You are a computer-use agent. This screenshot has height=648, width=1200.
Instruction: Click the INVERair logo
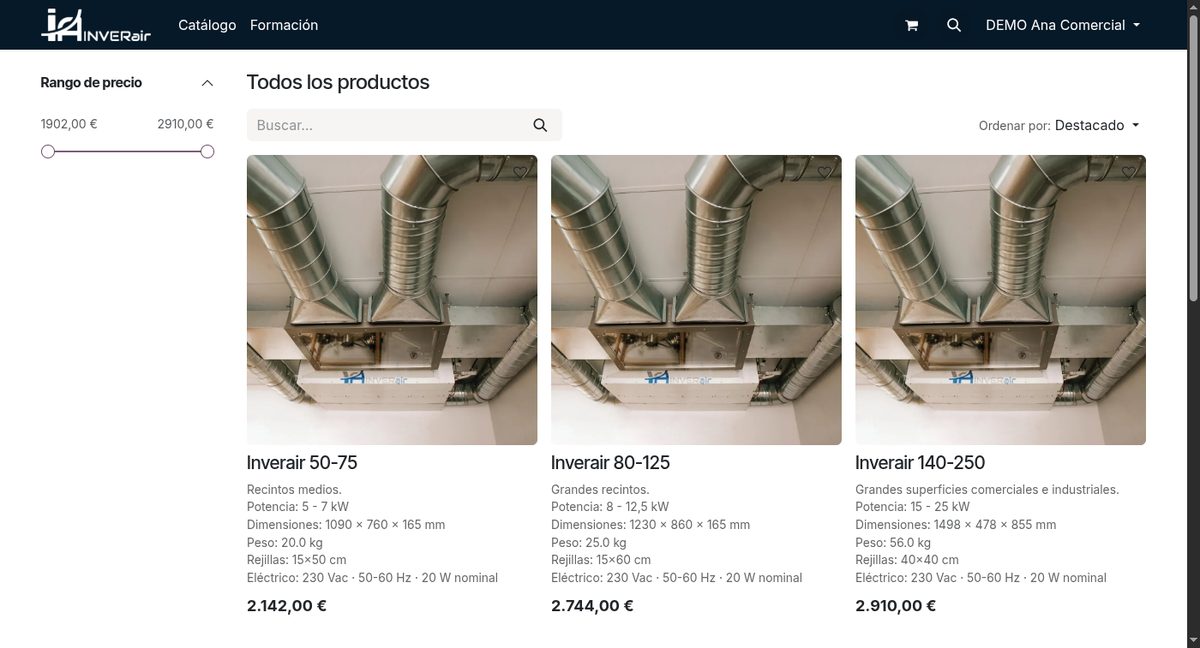point(96,25)
